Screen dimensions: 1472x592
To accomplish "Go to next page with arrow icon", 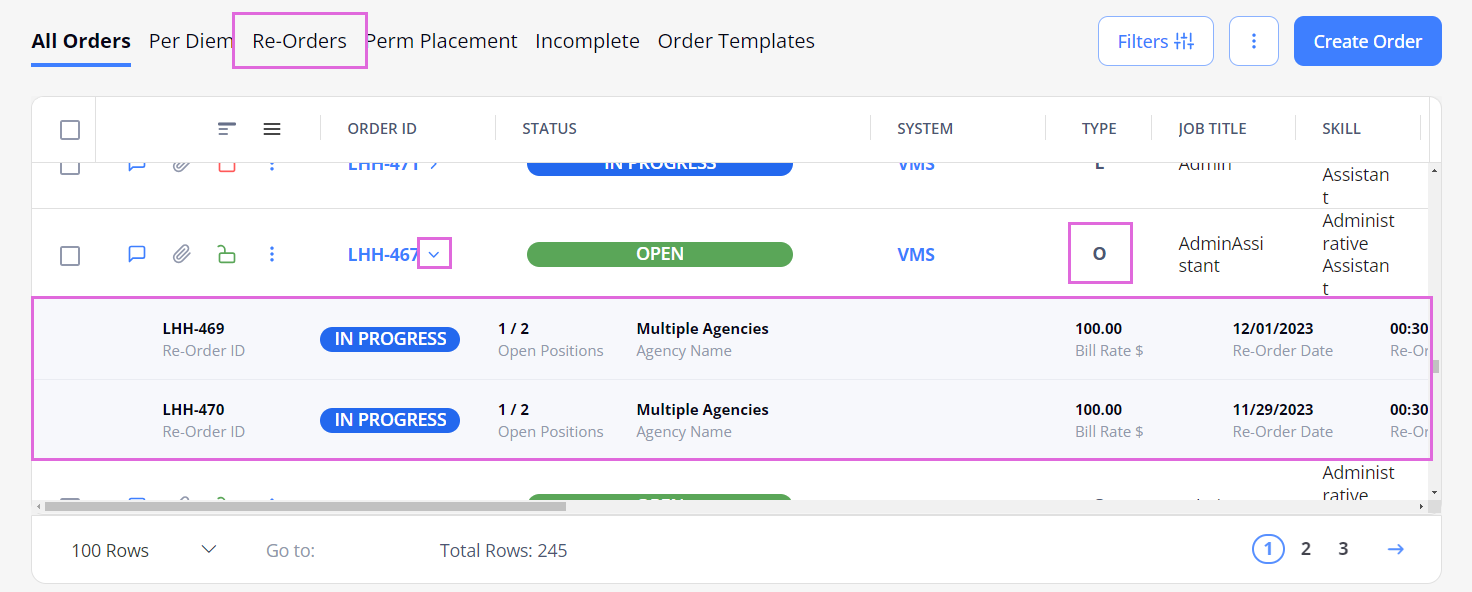I will (x=1395, y=549).
